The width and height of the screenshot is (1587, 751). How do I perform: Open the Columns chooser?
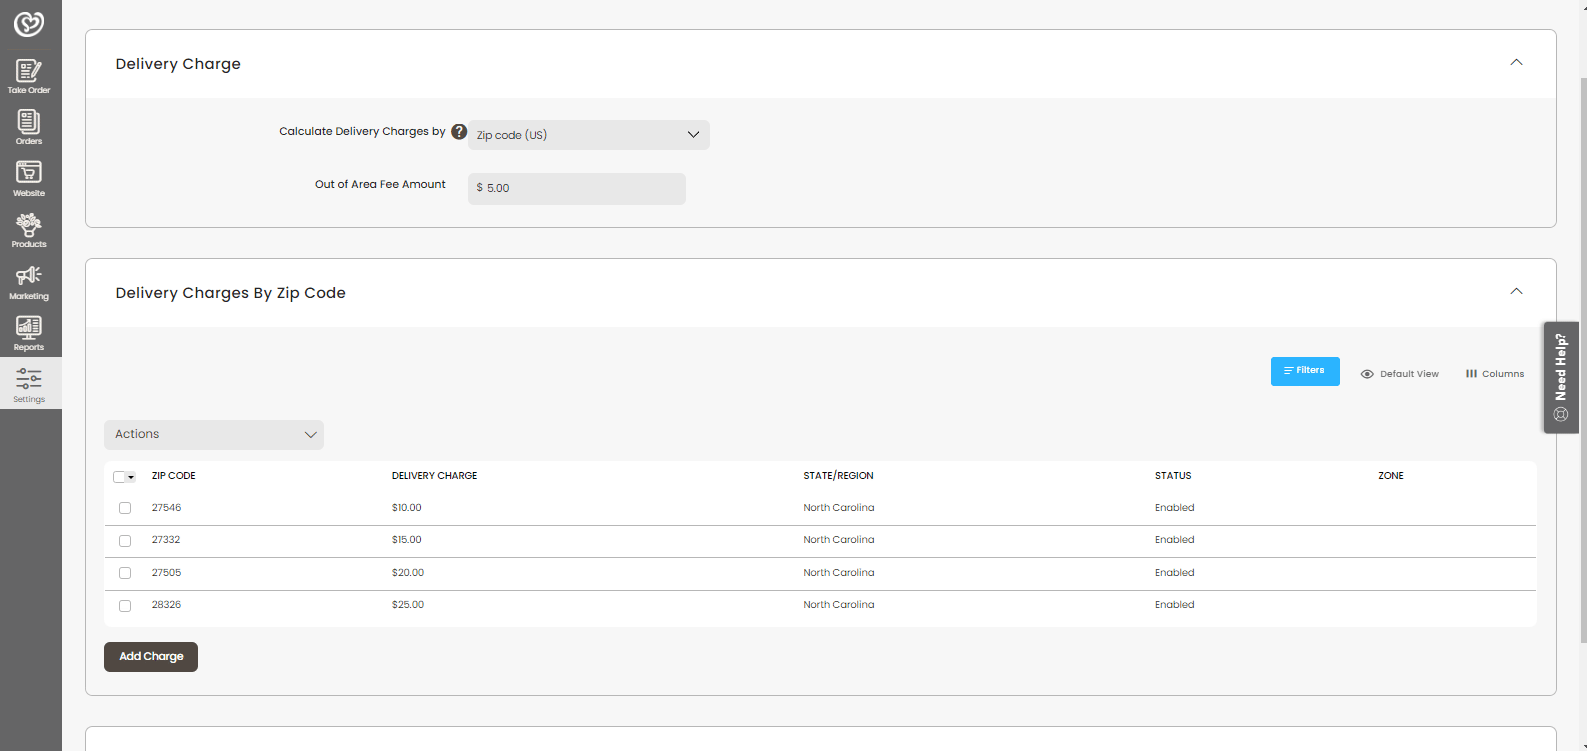(x=1495, y=374)
